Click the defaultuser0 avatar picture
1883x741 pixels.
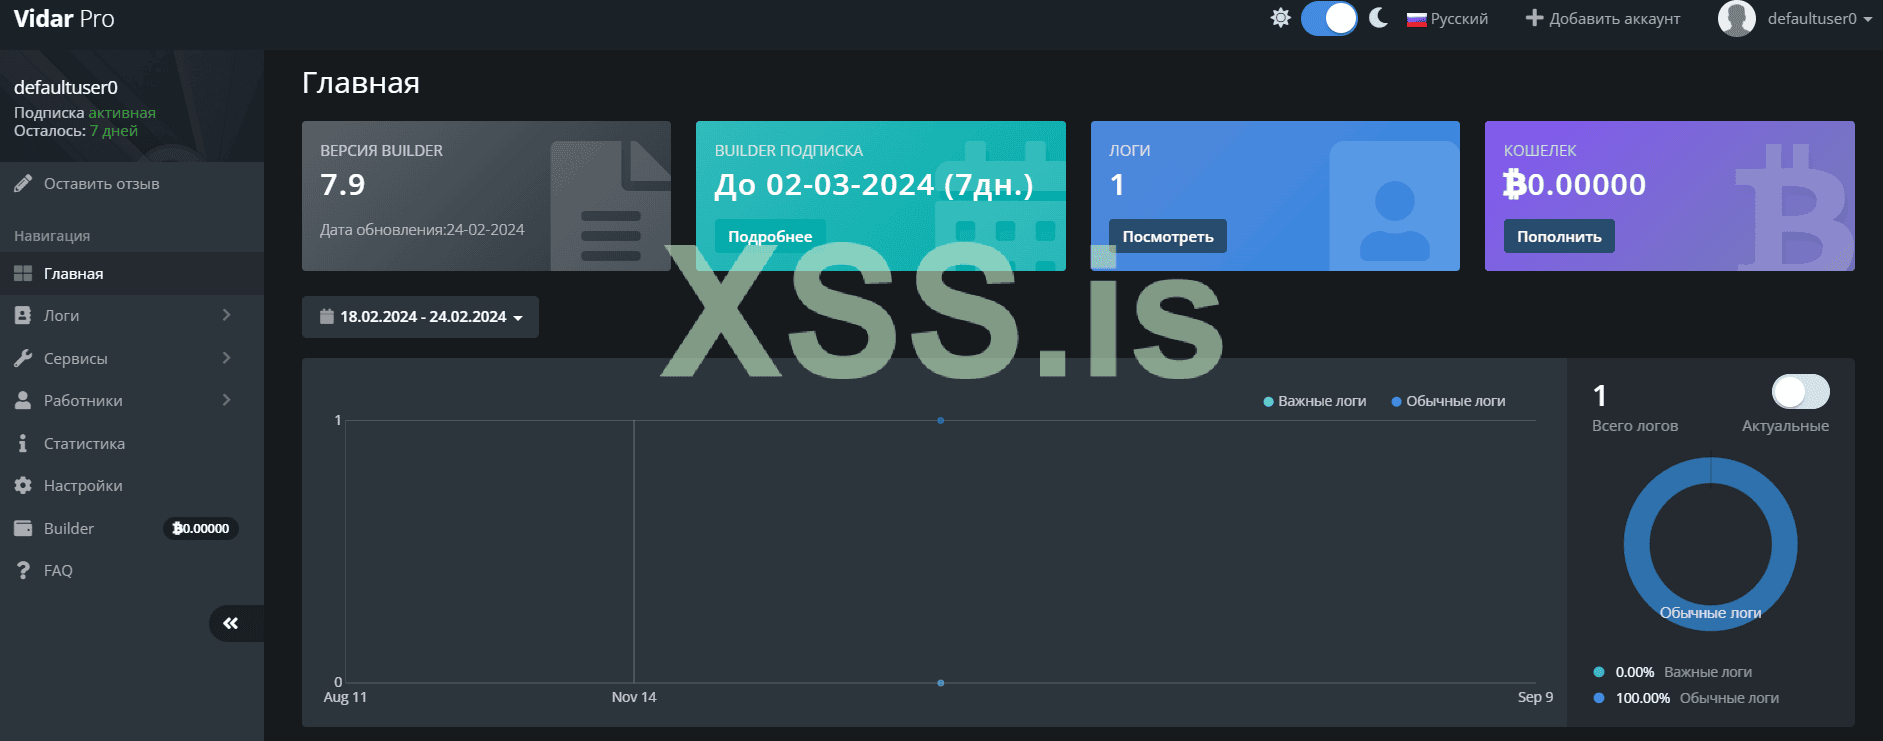[1737, 18]
